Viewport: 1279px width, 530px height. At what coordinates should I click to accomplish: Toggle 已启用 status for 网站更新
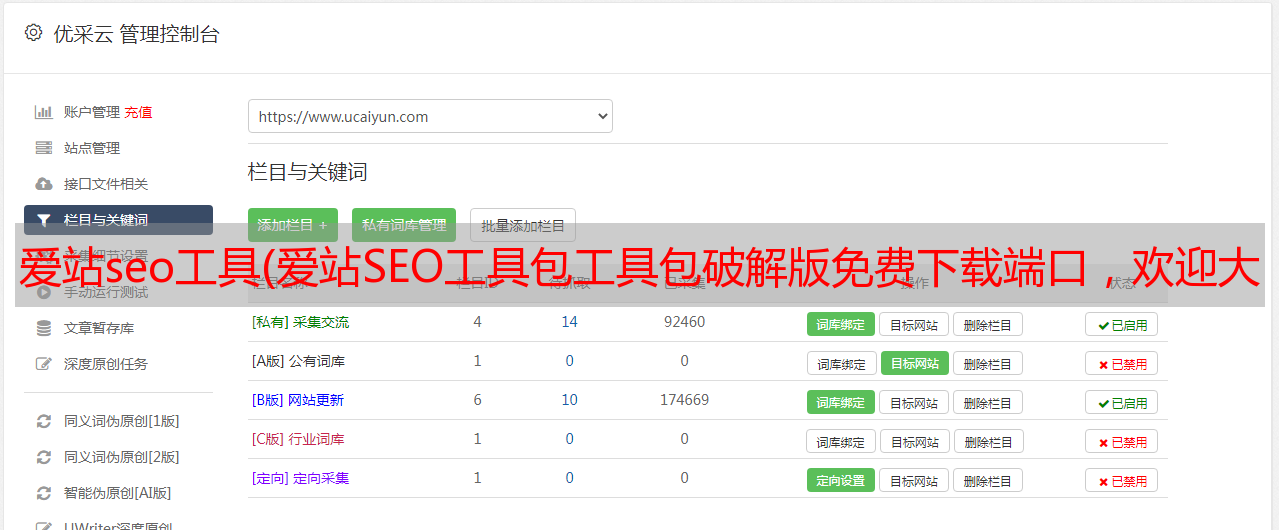(1122, 402)
